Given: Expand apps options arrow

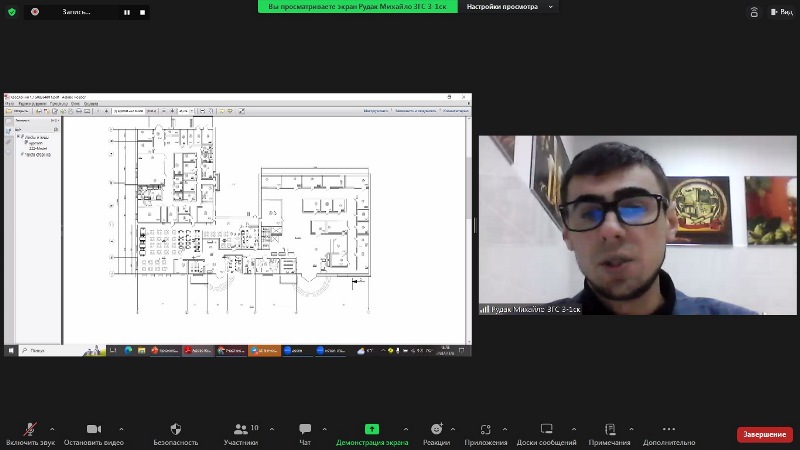Looking at the screenshot, I should 505,429.
